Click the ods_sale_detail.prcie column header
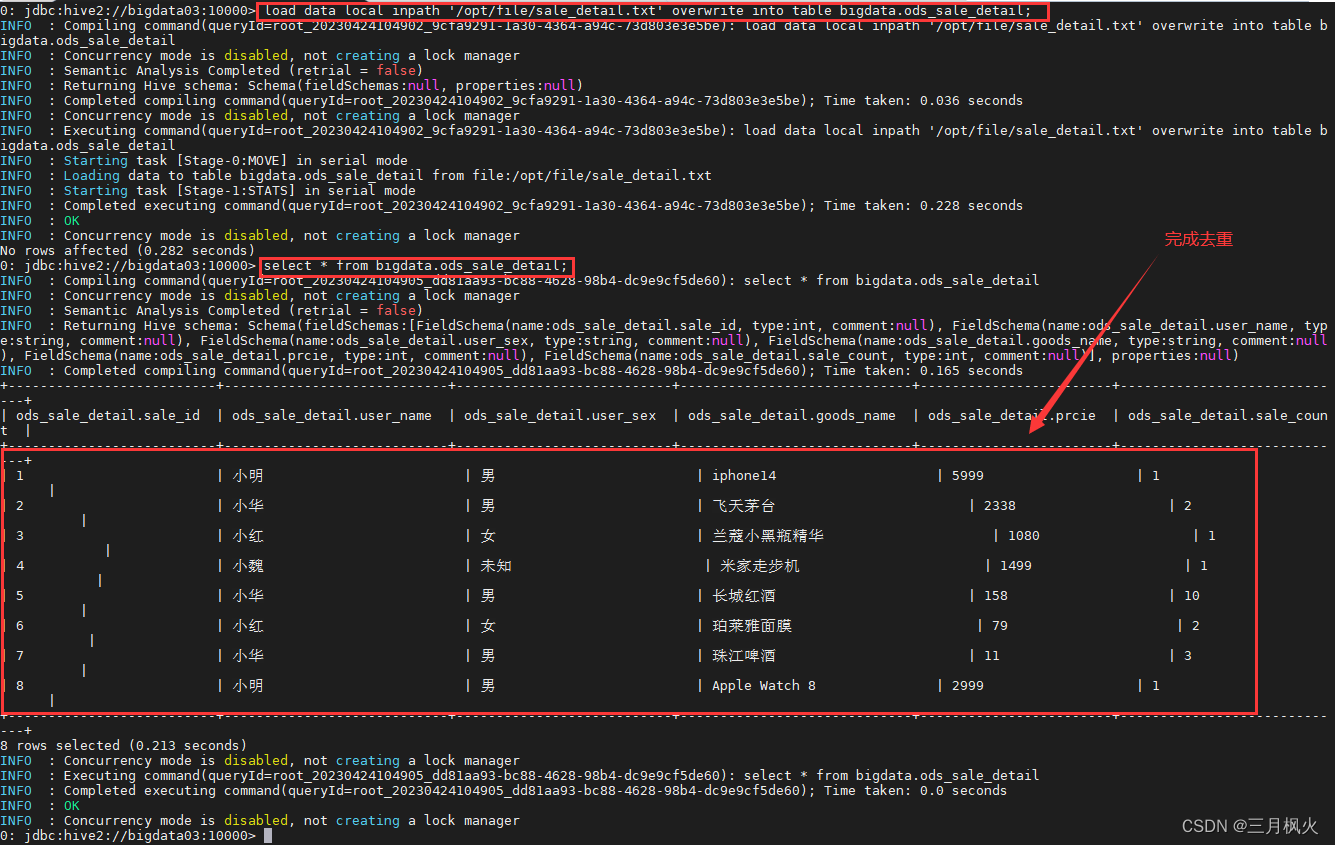 point(1012,415)
